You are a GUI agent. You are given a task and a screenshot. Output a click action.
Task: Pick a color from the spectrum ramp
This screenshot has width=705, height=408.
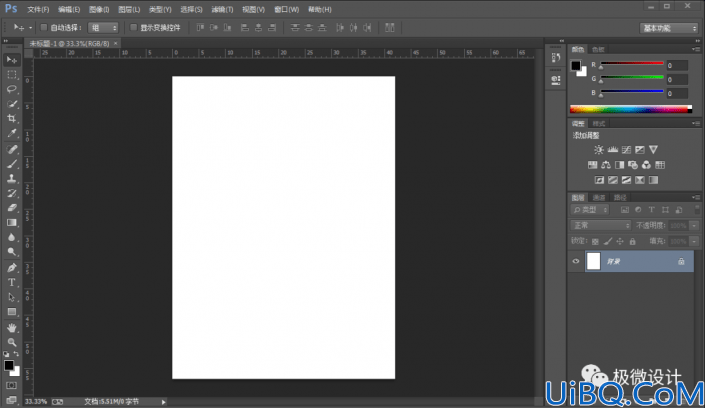(x=630, y=109)
